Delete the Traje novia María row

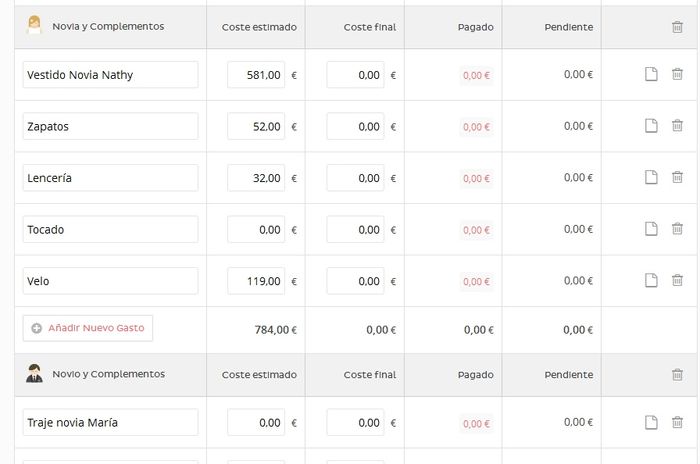click(677, 422)
